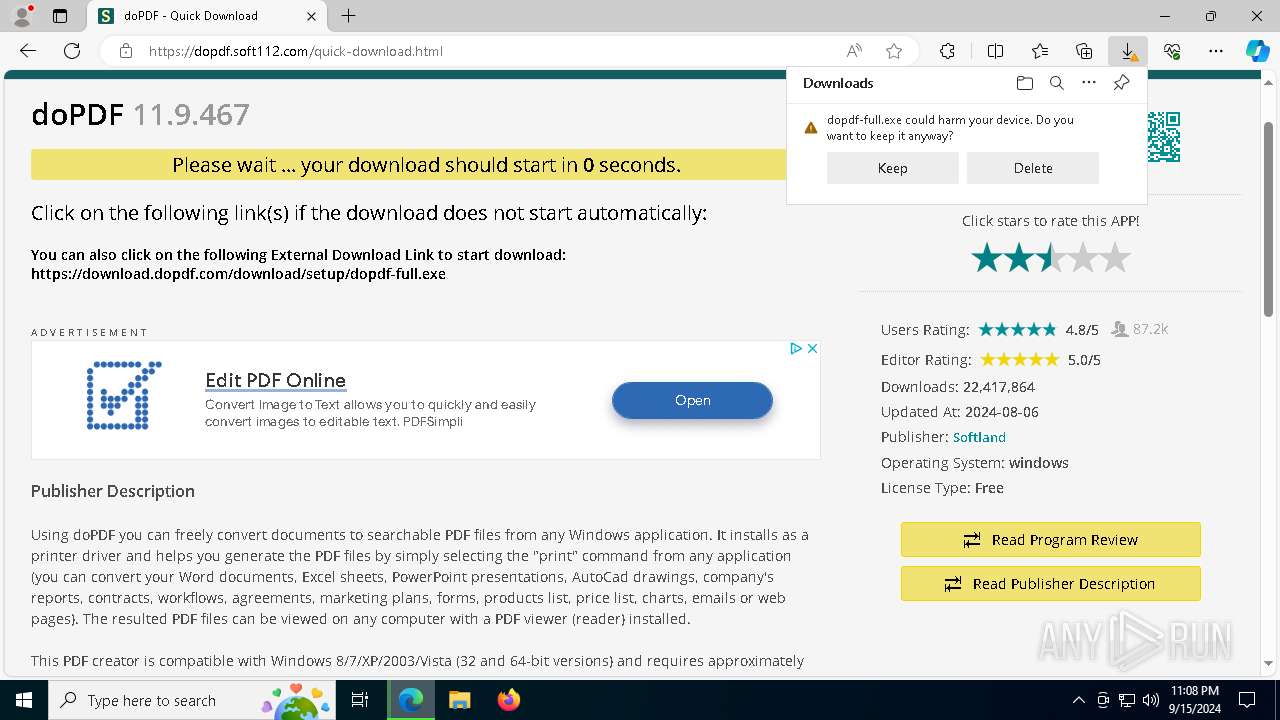Click the browser Back arrow

[28, 51]
